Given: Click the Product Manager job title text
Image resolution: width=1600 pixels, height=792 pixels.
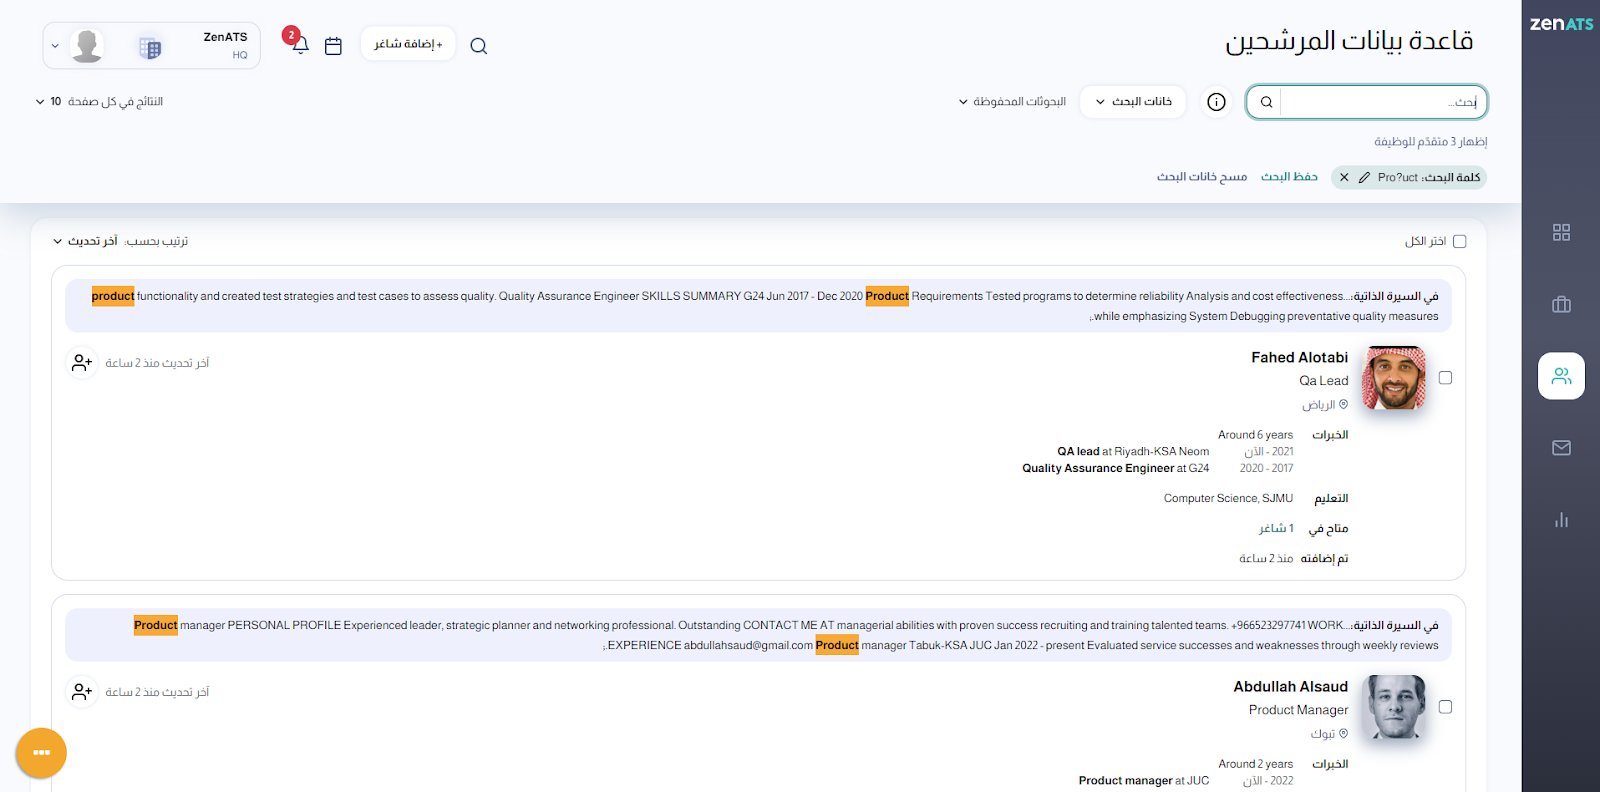Looking at the screenshot, I should pos(1298,710).
